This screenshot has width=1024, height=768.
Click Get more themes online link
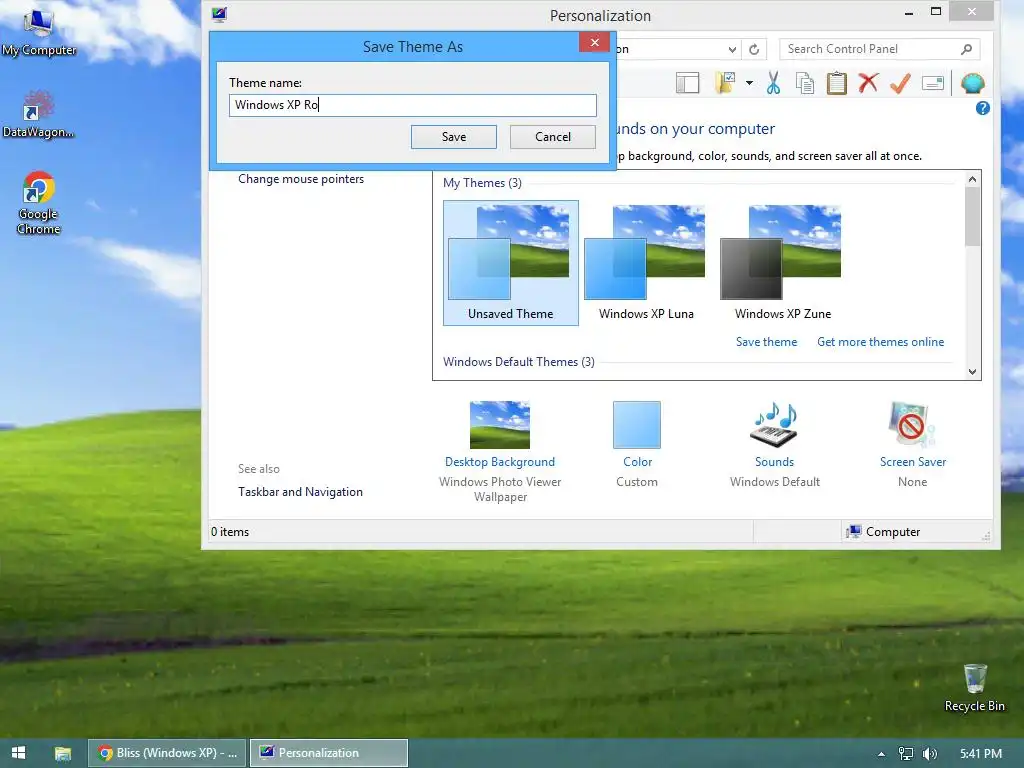[x=880, y=342]
